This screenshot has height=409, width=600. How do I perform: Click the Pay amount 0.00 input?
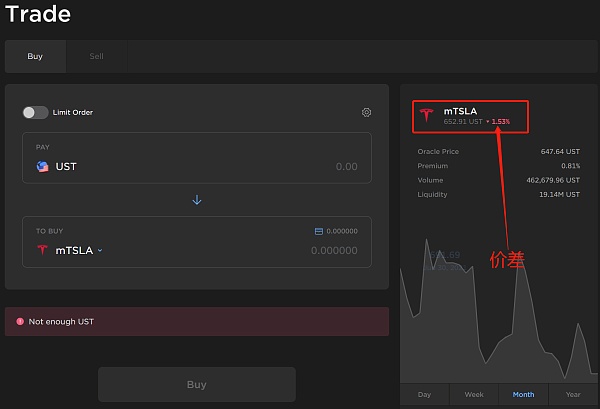pyautogui.click(x=346, y=166)
